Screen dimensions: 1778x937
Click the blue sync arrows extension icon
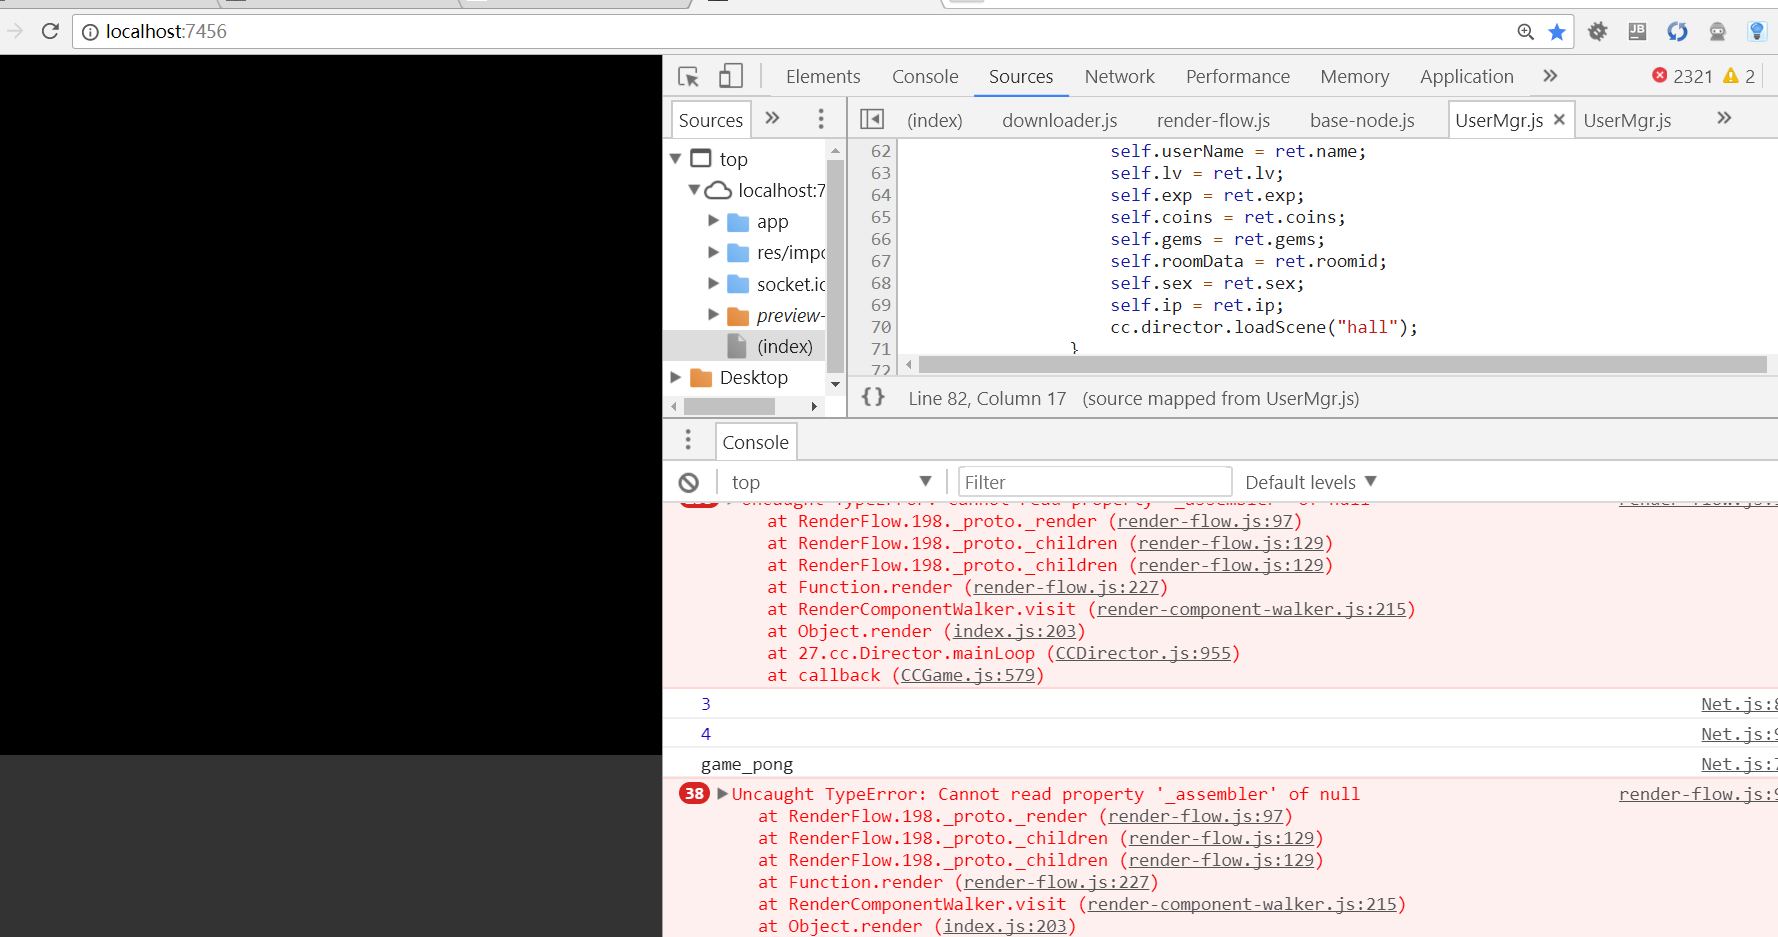coord(1677,32)
